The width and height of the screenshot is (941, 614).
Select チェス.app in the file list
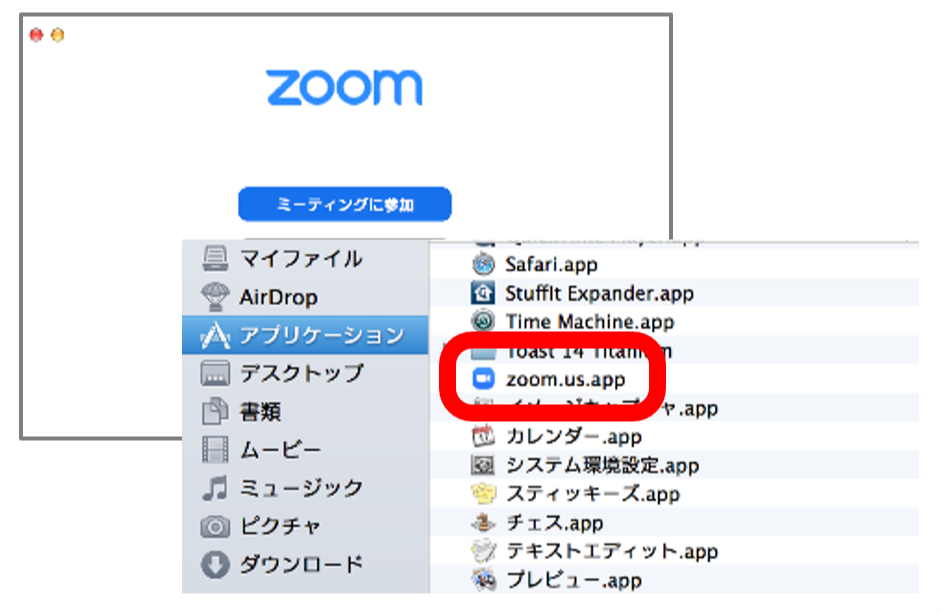[x=675, y=523]
